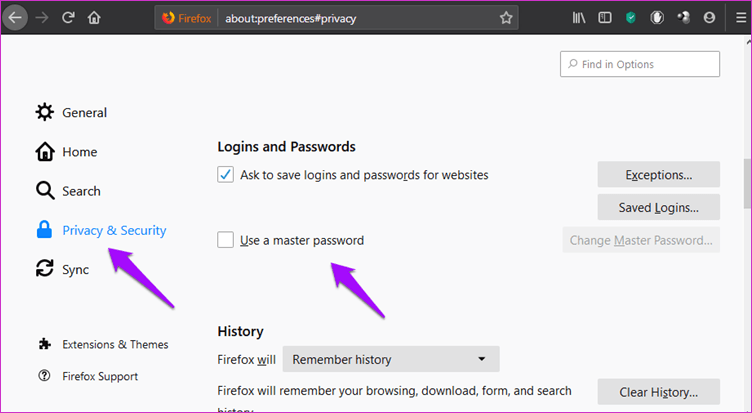Open the Firefox home page icon
The height and width of the screenshot is (413, 752).
pyautogui.click(x=94, y=18)
